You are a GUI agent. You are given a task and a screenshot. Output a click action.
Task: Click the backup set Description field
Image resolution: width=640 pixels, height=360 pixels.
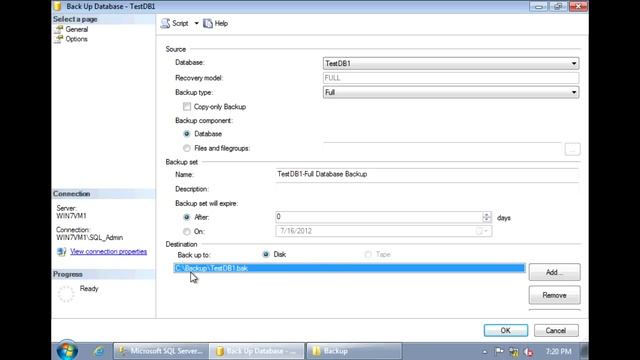point(427,189)
